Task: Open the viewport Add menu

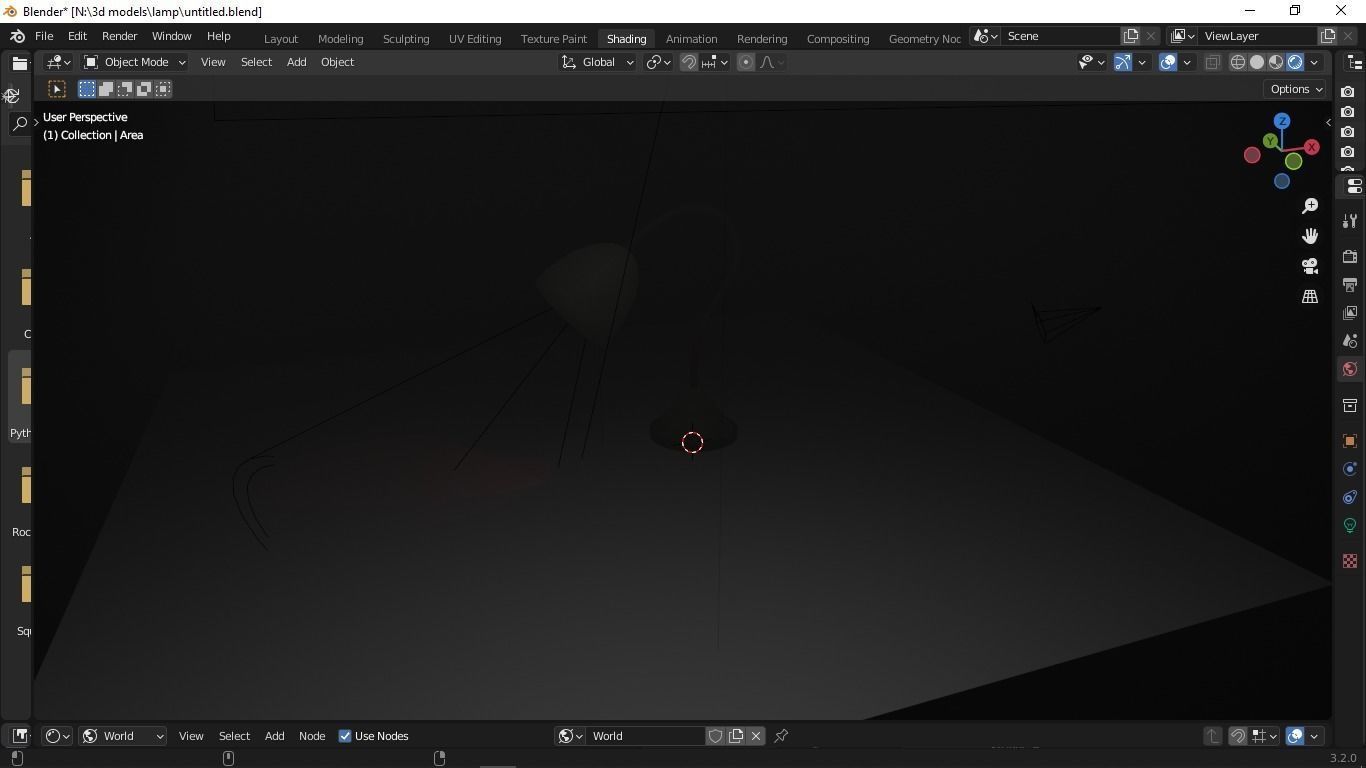Action: (x=296, y=62)
